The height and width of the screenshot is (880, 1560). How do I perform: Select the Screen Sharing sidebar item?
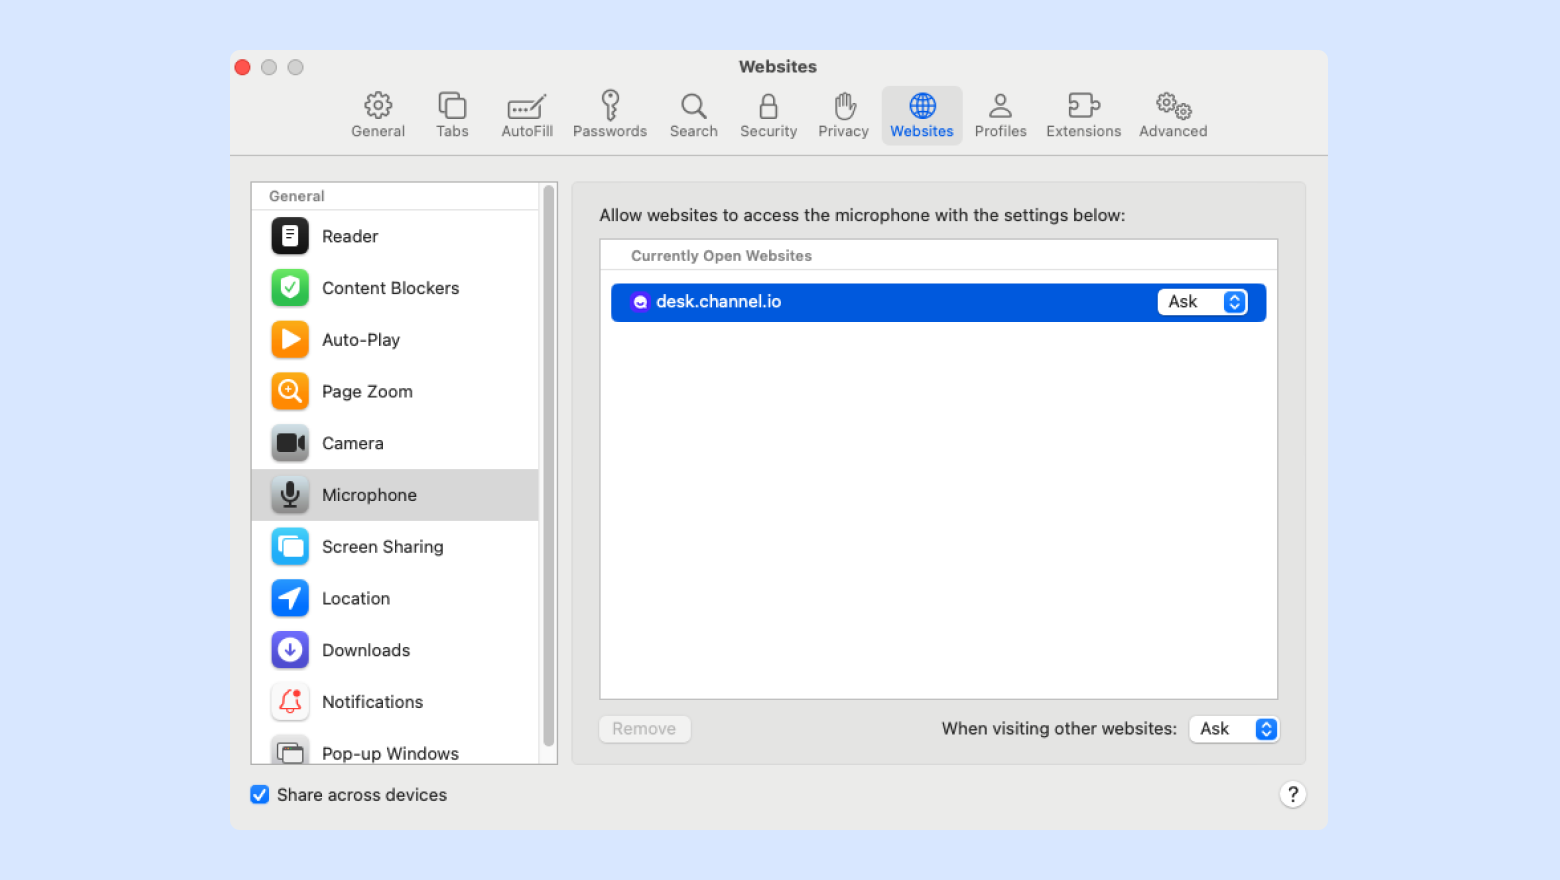[382, 547]
